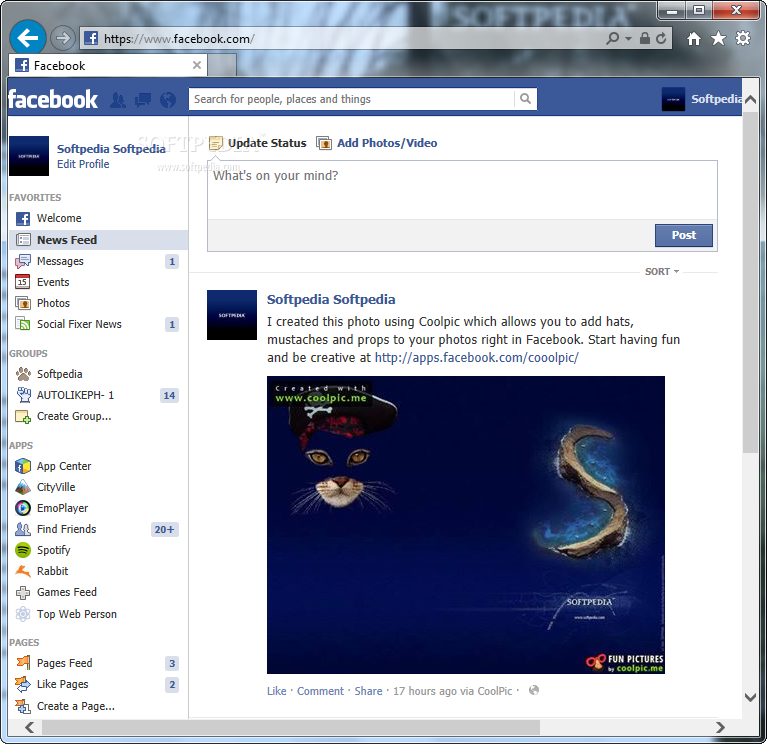Click the Top Web Person app icon
This screenshot has height=744, width=767.
click(x=23, y=614)
